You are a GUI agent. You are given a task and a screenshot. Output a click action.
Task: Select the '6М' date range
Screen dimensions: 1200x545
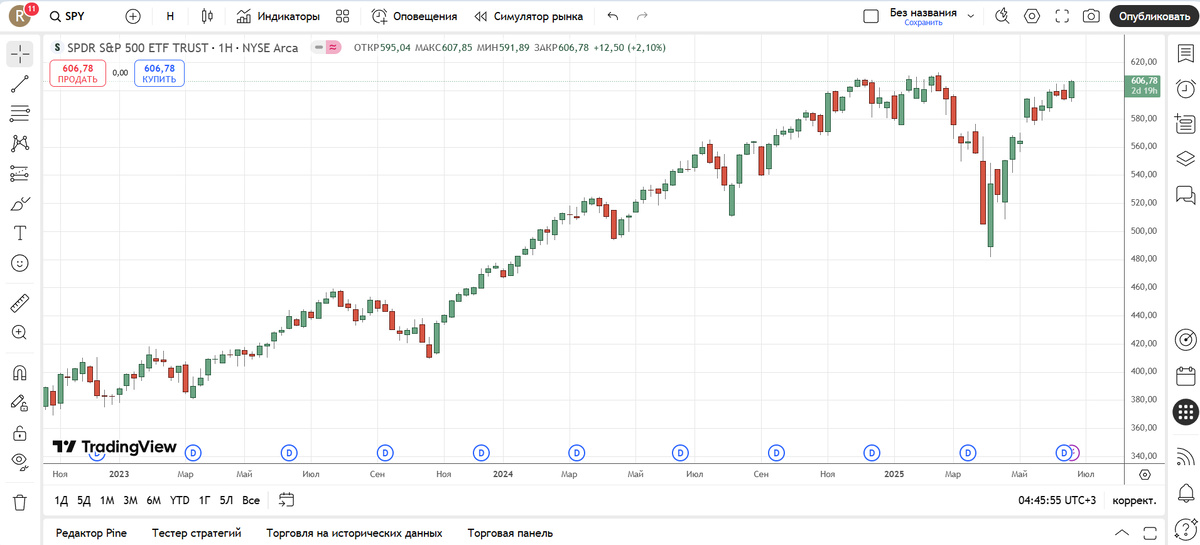coord(153,500)
